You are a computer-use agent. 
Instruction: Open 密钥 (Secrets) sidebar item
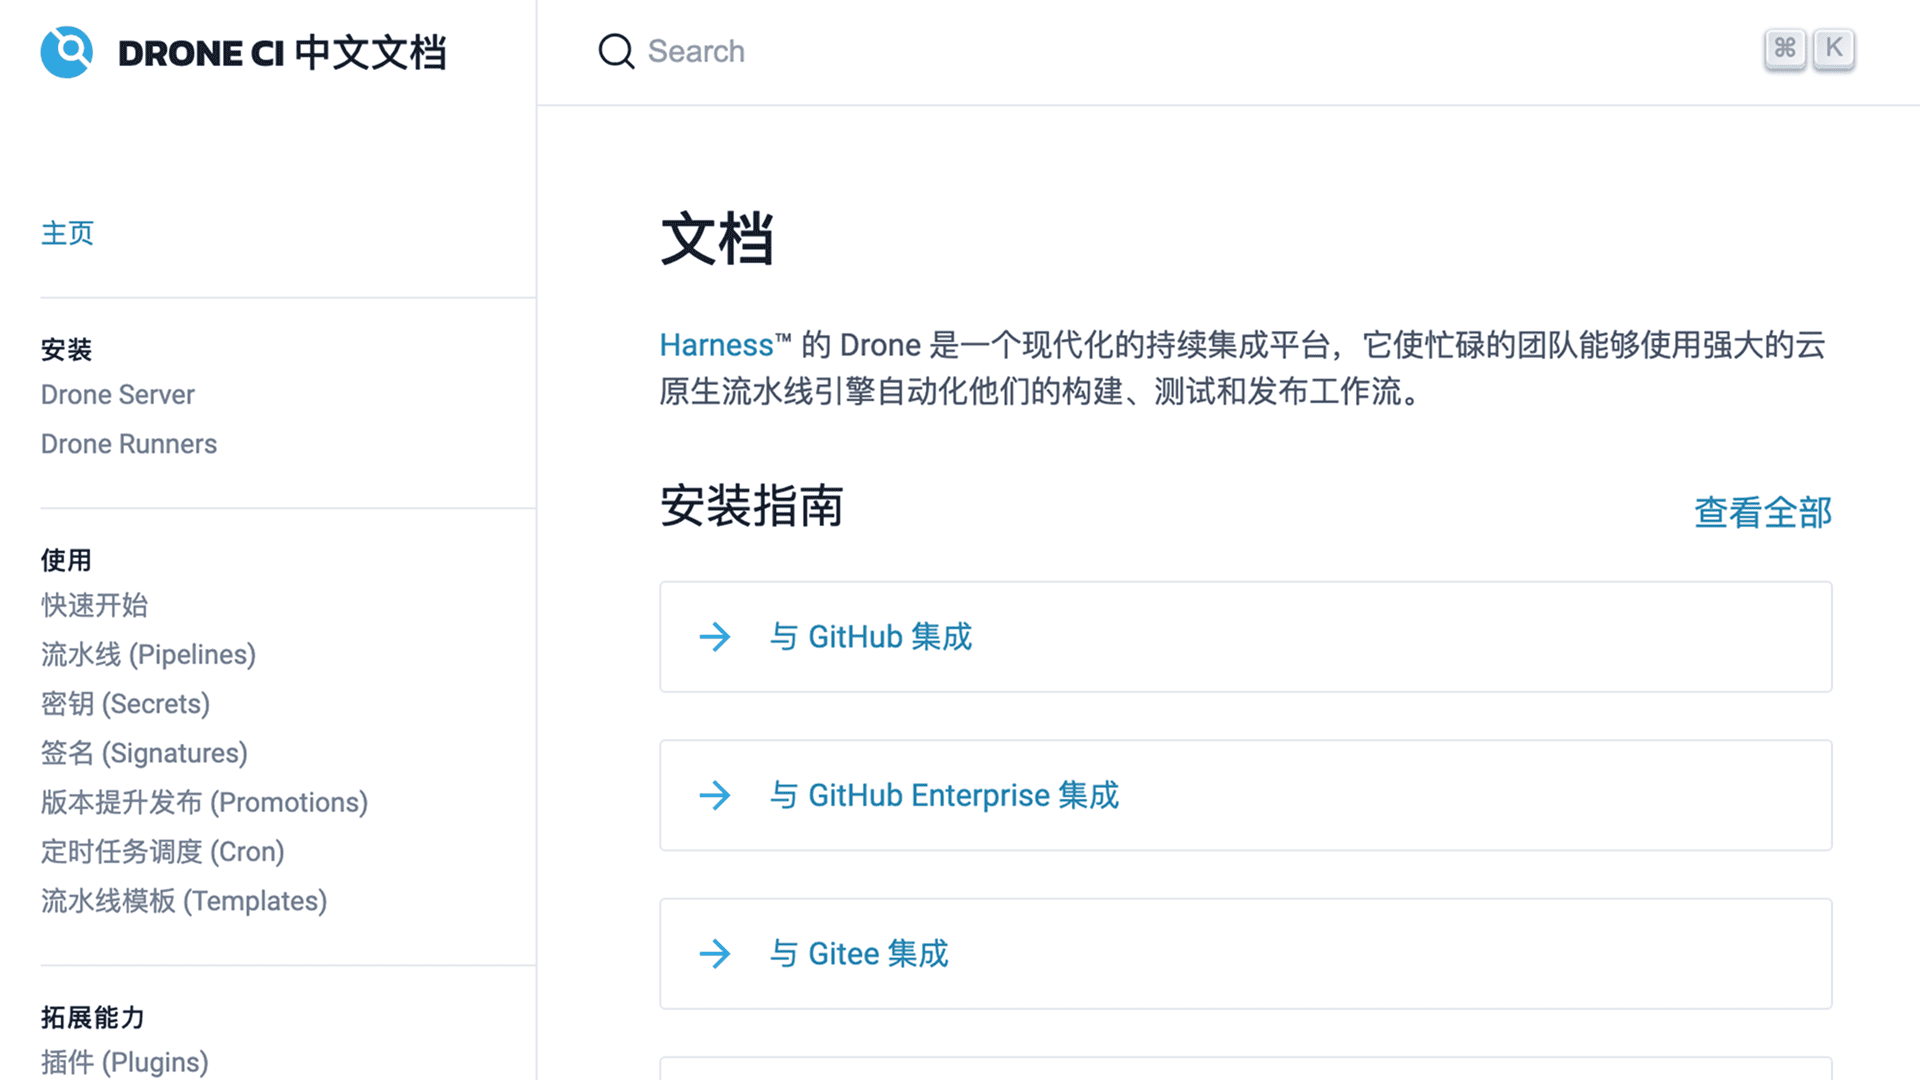click(x=125, y=704)
